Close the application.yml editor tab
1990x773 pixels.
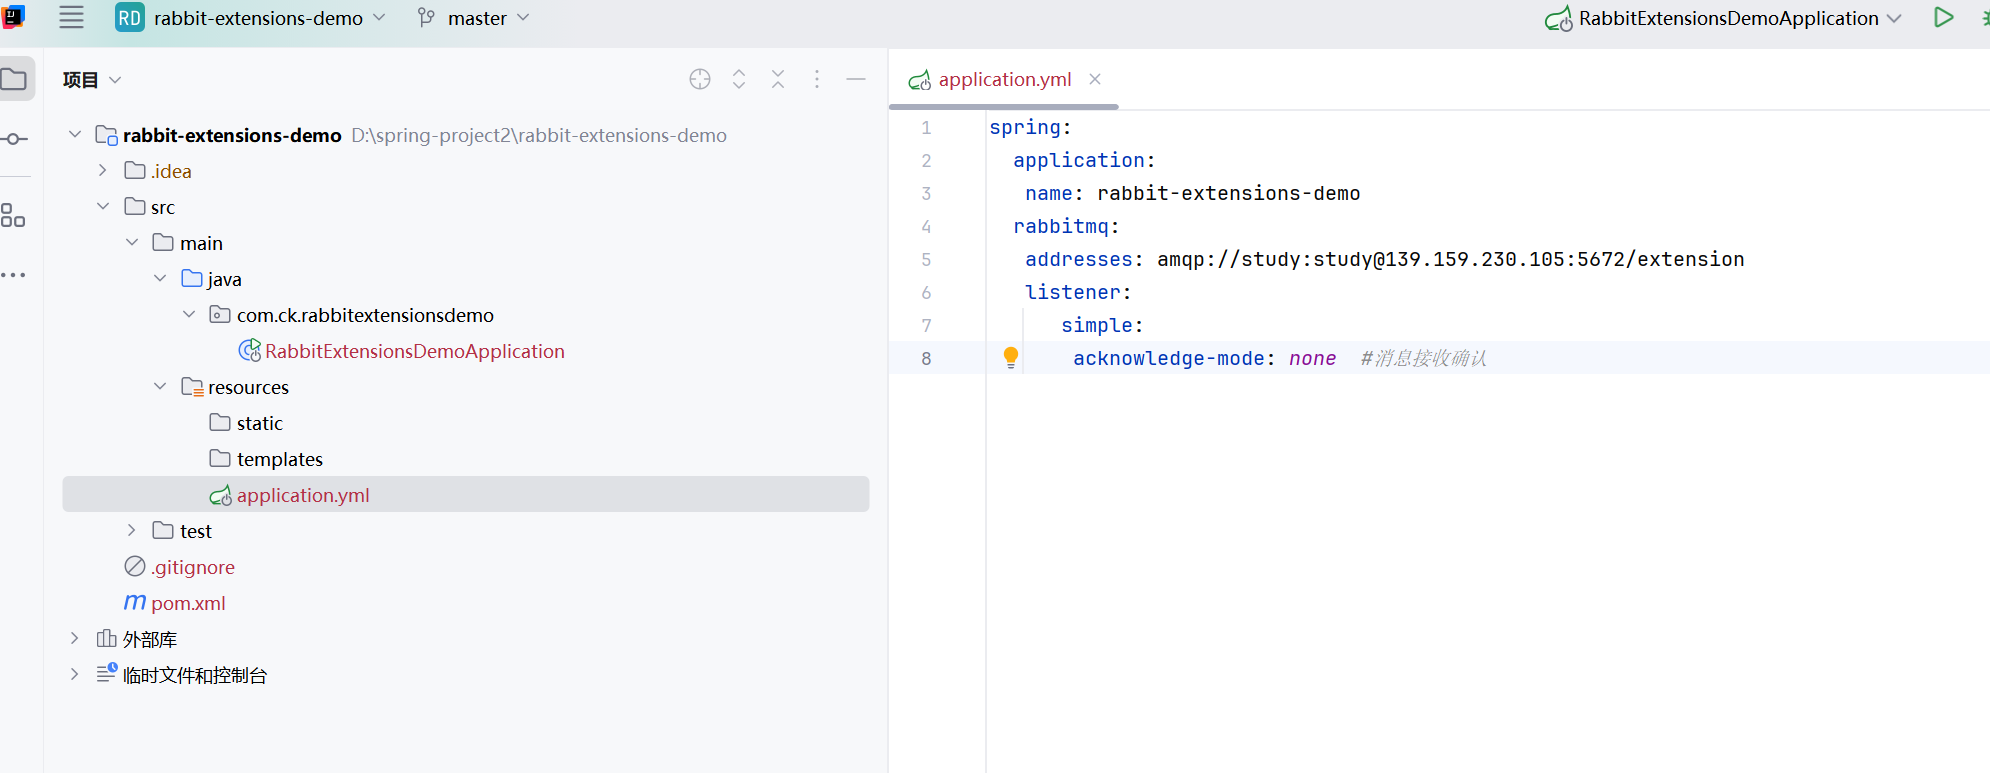[x=1095, y=79]
